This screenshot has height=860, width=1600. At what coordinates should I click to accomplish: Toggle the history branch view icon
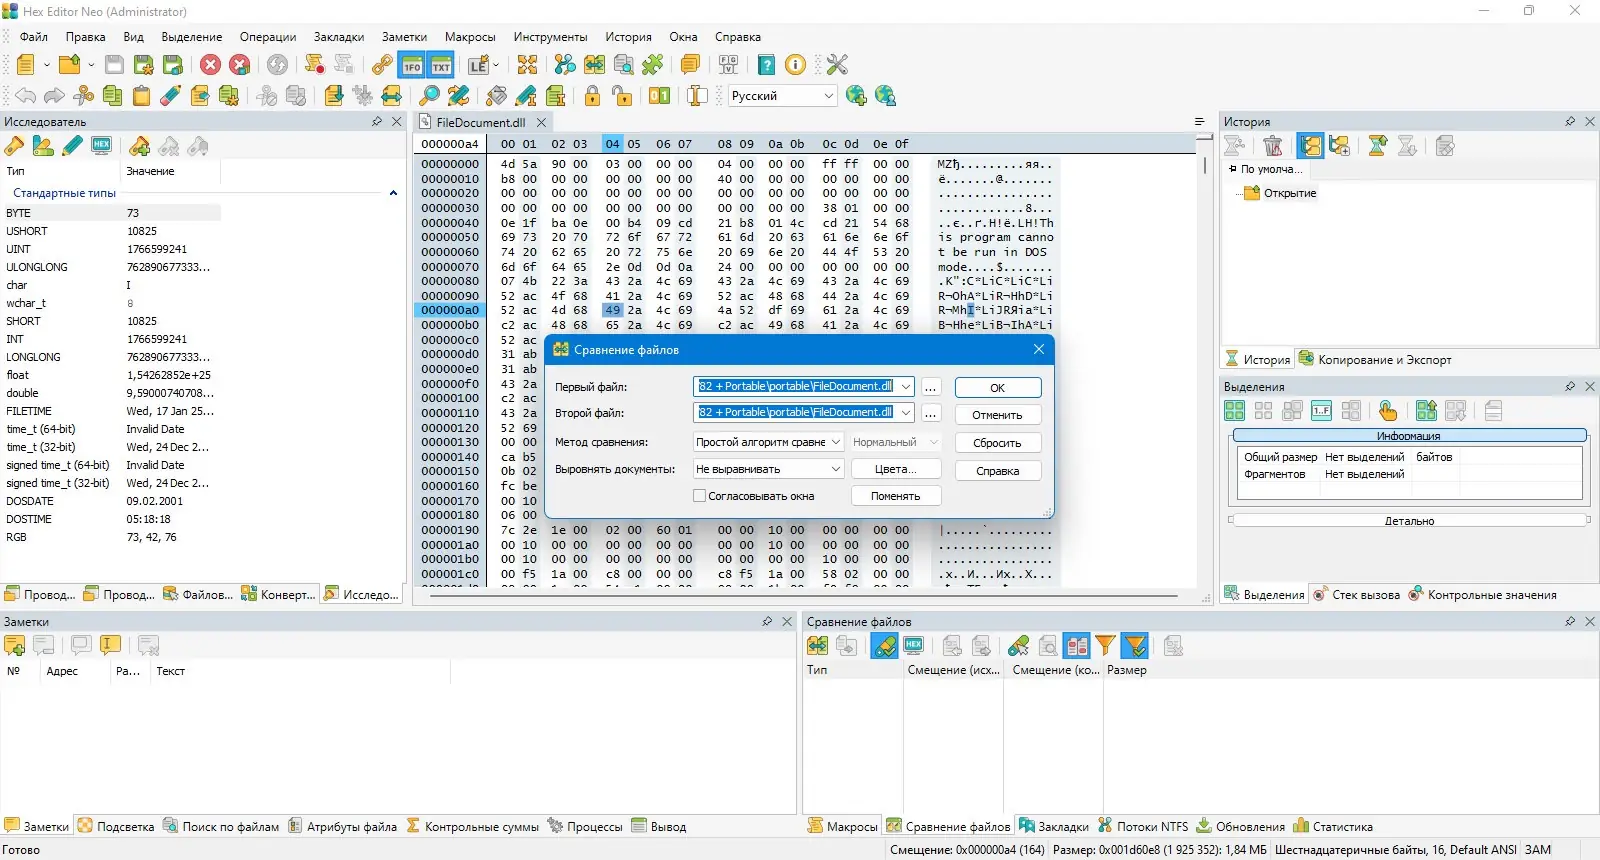click(x=1311, y=146)
